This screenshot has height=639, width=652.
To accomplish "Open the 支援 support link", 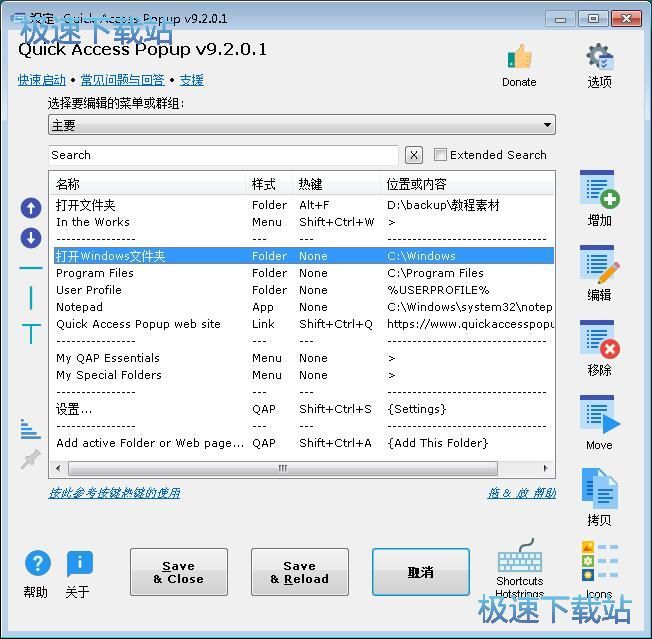I will point(192,80).
